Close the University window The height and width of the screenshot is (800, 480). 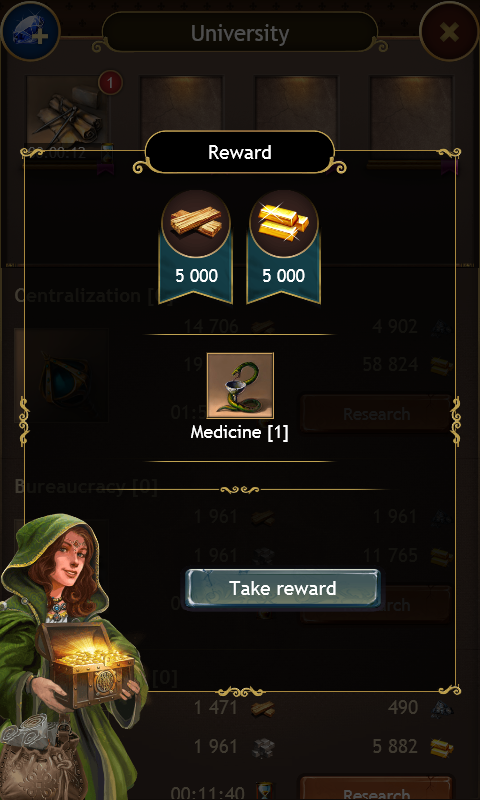pos(449,32)
